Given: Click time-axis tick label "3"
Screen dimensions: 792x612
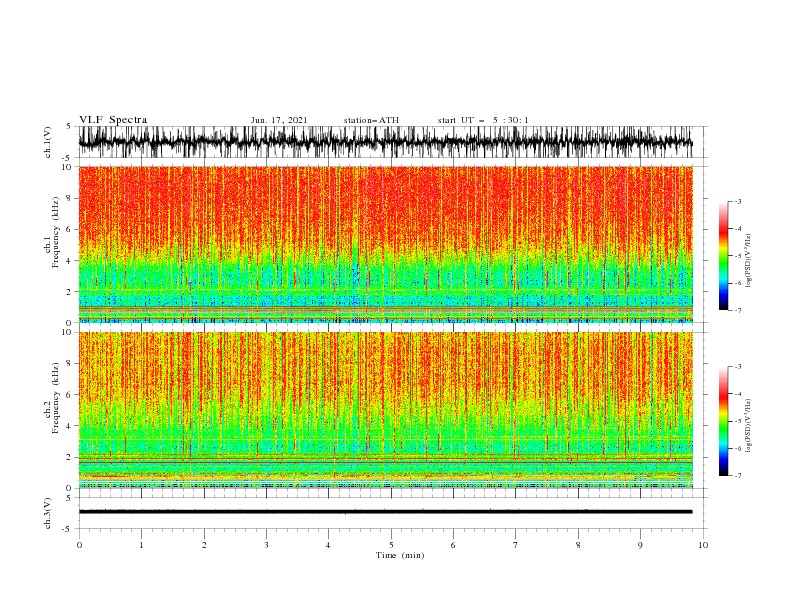Looking at the screenshot, I should point(266,545).
